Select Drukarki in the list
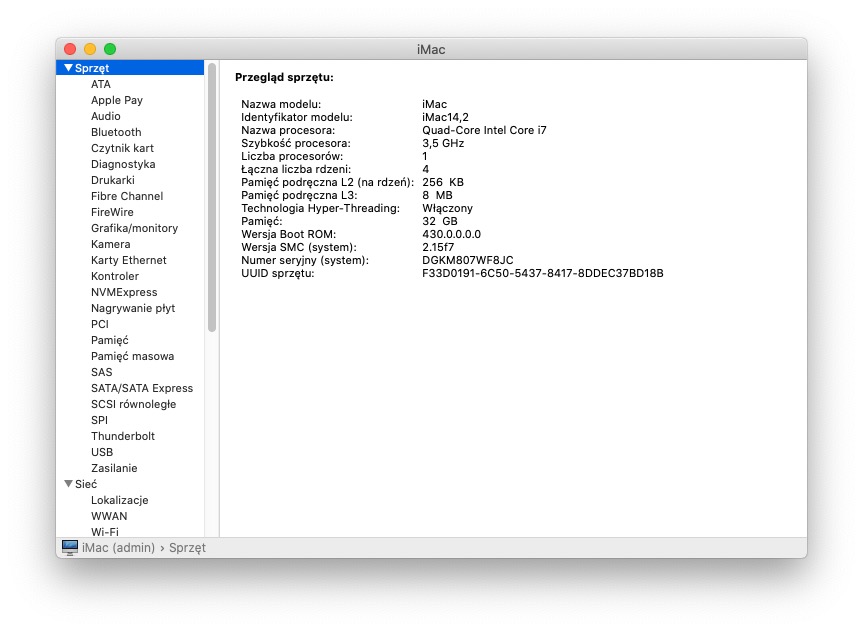The height and width of the screenshot is (632, 863). [113, 180]
